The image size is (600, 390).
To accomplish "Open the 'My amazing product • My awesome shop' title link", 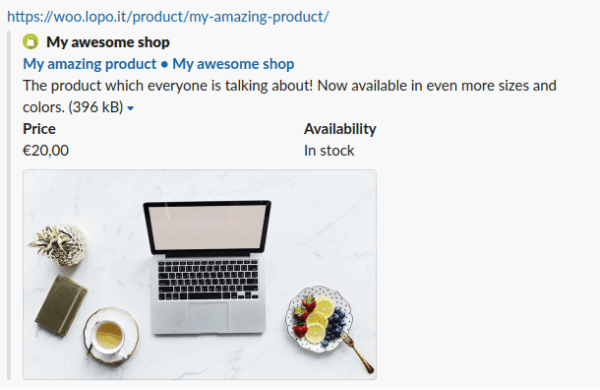I will (158, 64).
